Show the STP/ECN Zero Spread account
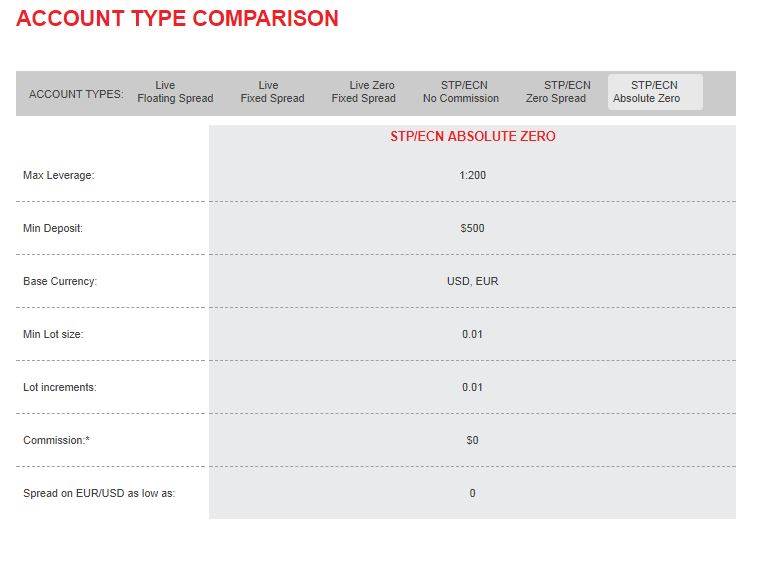Screen dimensions: 775x567 [556, 92]
